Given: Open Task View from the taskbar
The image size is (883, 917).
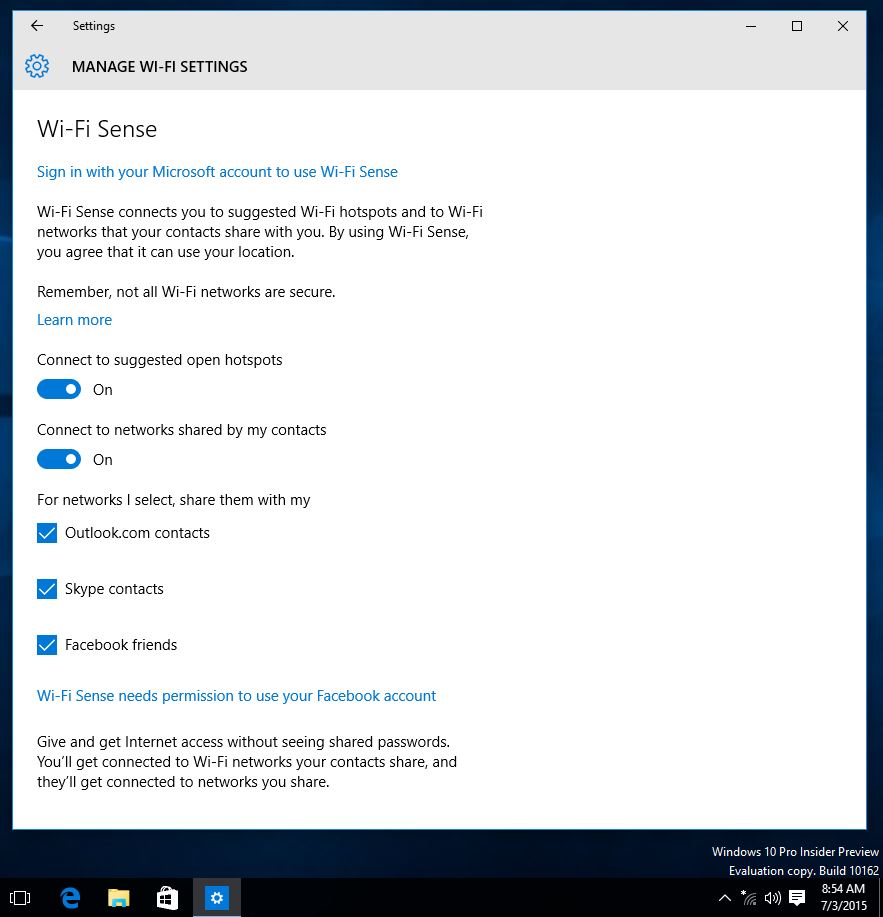Looking at the screenshot, I should coord(20,898).
